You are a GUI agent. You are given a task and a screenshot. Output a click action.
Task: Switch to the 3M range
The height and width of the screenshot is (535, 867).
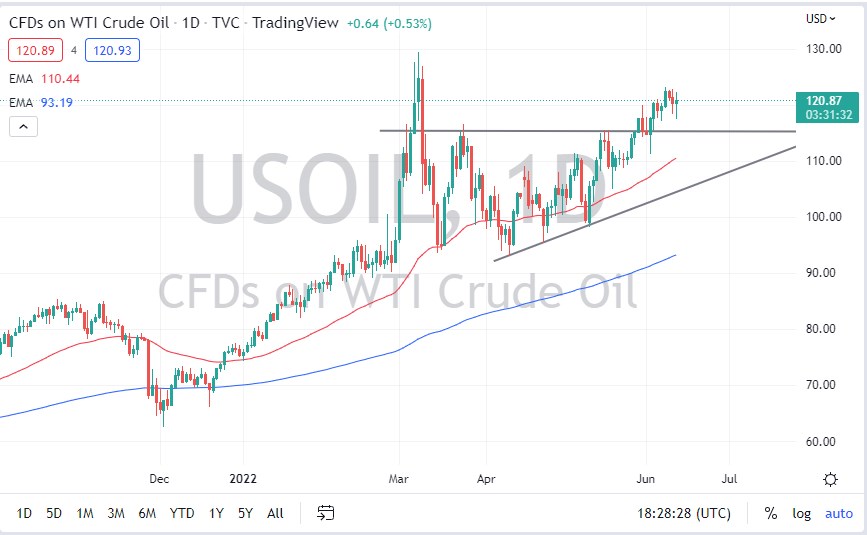pos(116,513)
